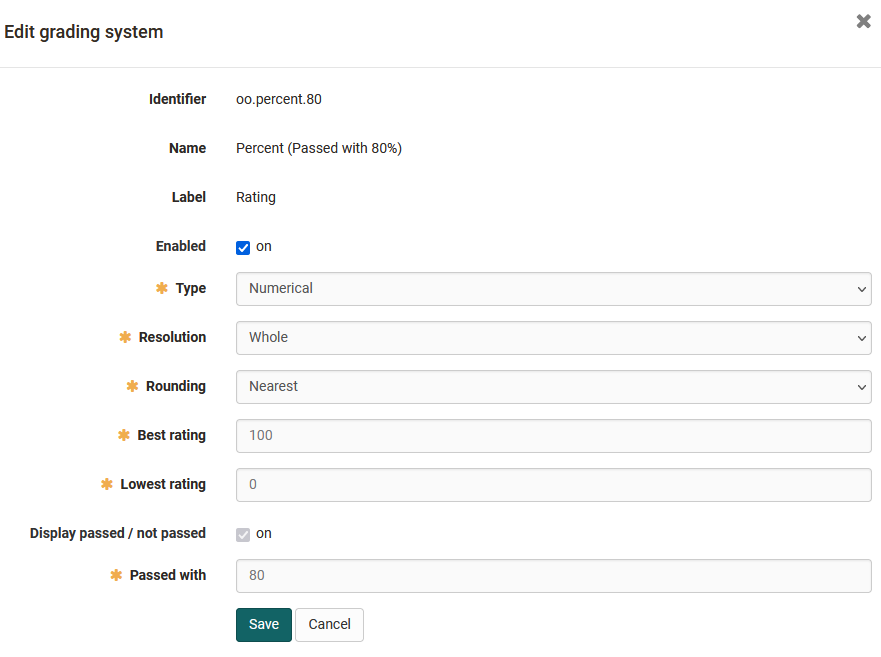Screen dimensions: 881x657
Task: Click the mandatory asterisk beside Type
Action: (162, 288)
